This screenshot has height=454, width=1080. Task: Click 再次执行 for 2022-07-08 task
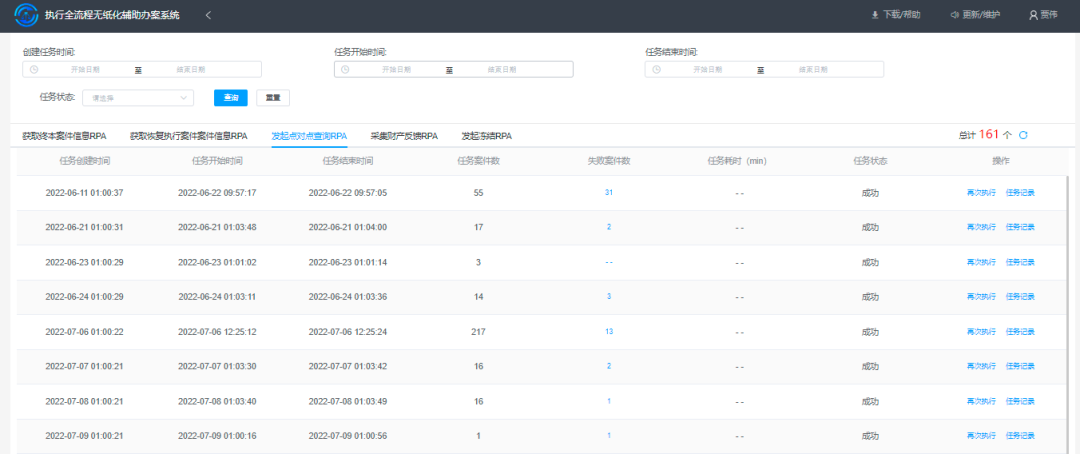click(x=981, y=401)
